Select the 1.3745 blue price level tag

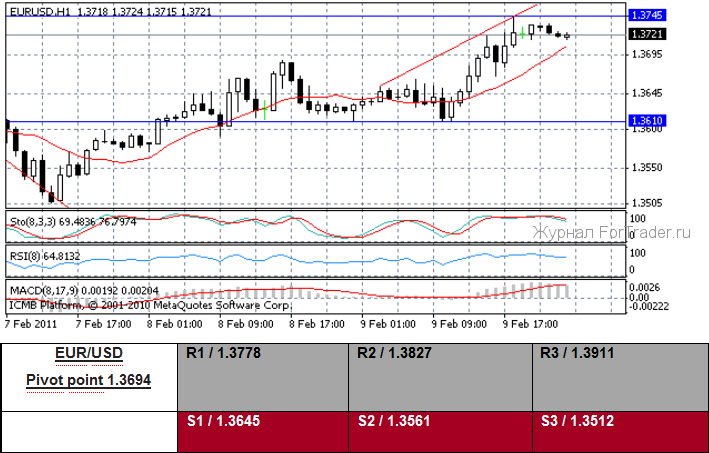tap(647, 16)
